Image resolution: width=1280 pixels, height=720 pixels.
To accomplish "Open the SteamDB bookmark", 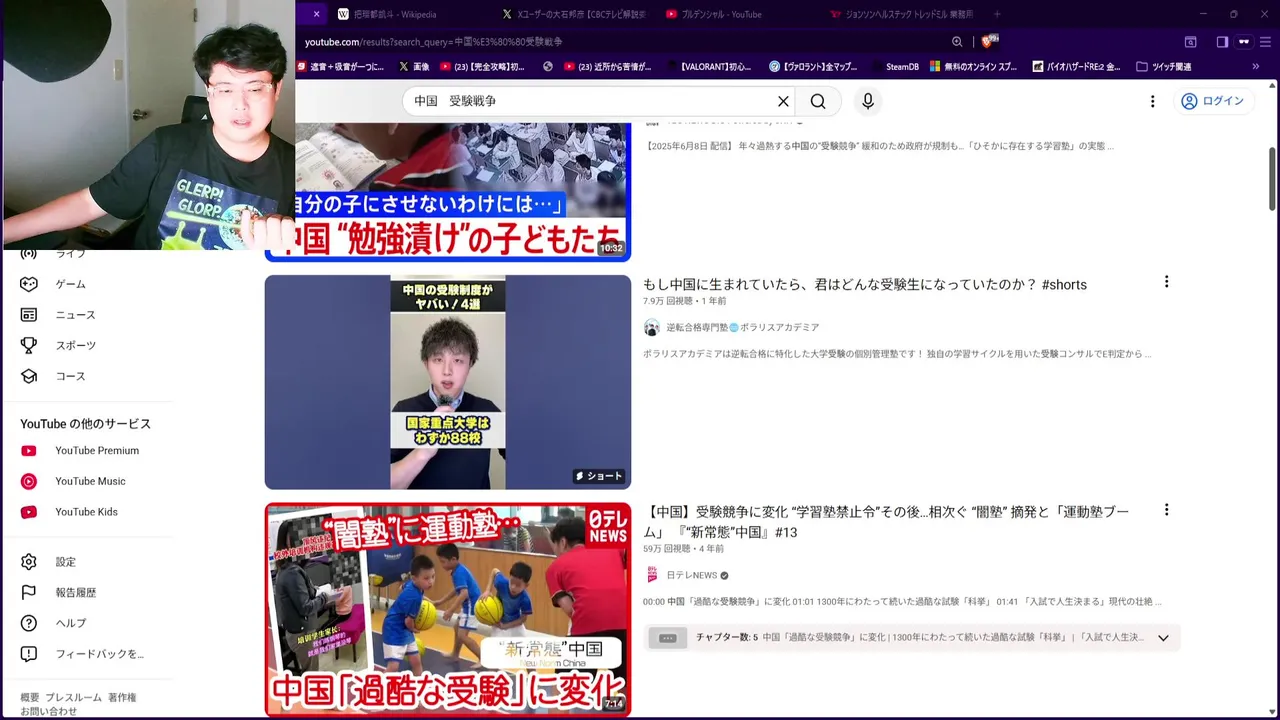I will pyautogui.click(x=894, y=67).
